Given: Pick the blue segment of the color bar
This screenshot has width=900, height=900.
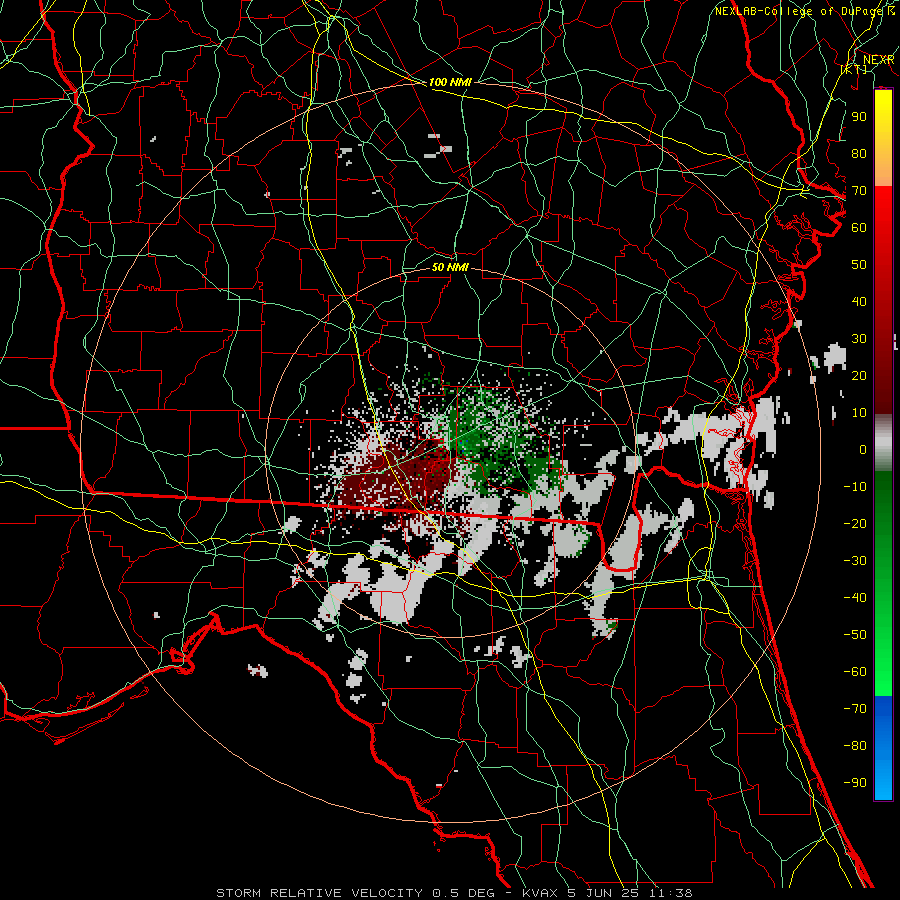Looking at the screenshot, I should pos(883,748).
